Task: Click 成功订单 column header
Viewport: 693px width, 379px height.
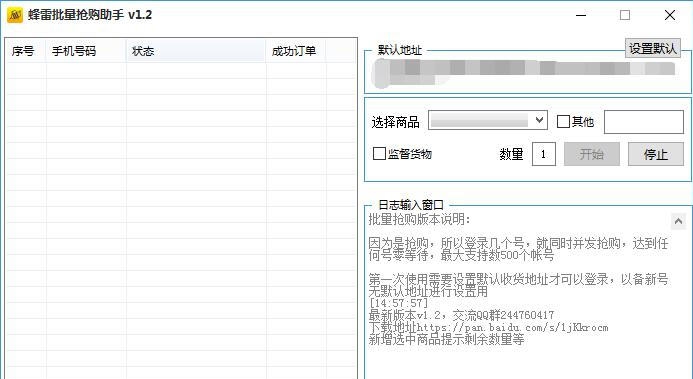Action: [x=296, y=51]
